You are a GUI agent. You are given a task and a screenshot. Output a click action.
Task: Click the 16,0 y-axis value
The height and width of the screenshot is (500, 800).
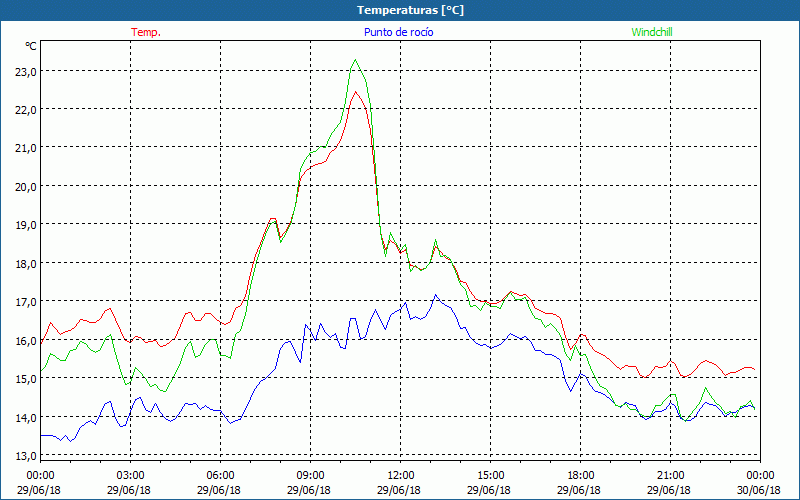coord(26,341)
